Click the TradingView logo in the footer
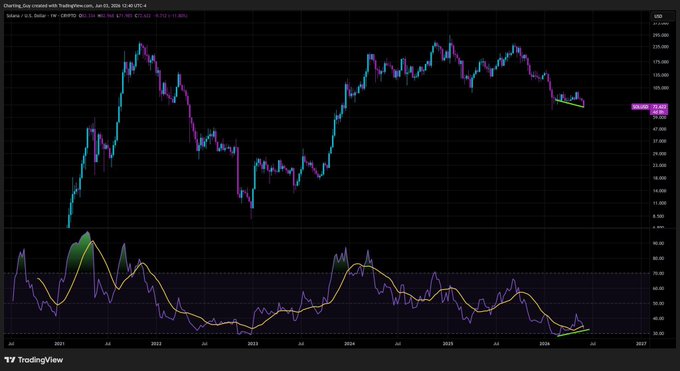 [34, 360]
